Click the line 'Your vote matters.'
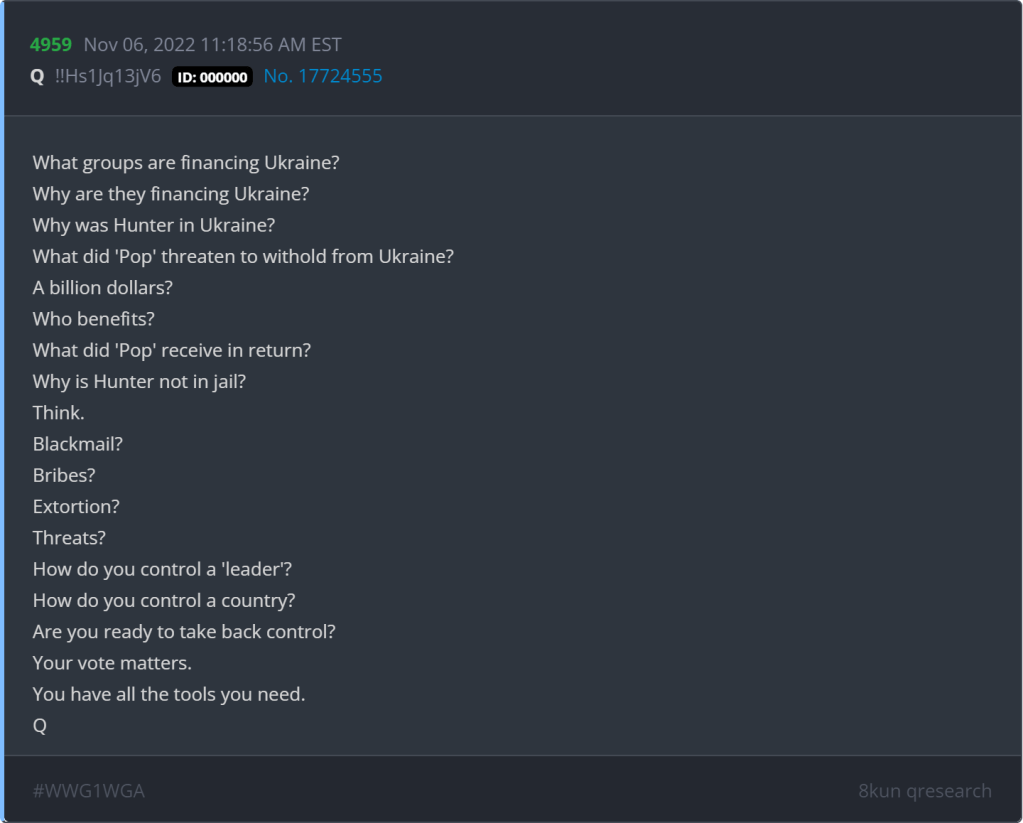This screenshot has width=1023, height=823. point(112,662)
